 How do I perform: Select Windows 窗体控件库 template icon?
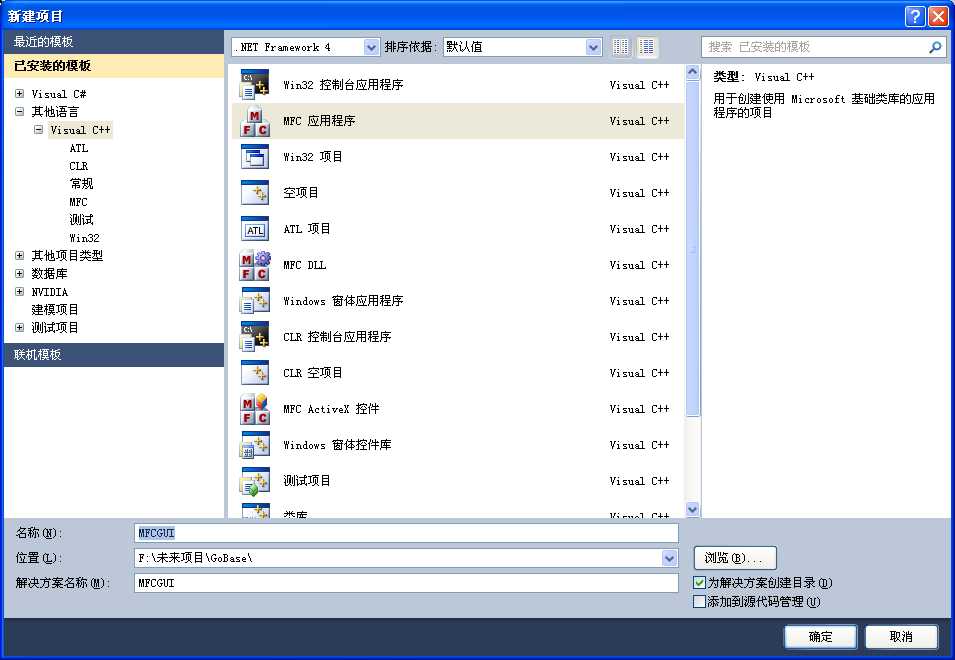(x=255, y=445)
